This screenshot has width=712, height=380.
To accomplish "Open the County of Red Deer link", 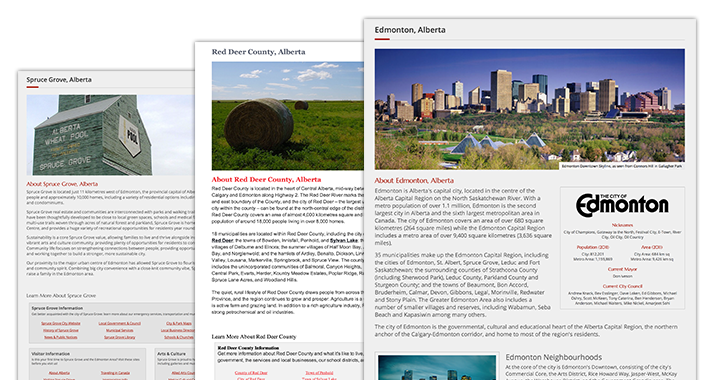I will tap(251, 373).
